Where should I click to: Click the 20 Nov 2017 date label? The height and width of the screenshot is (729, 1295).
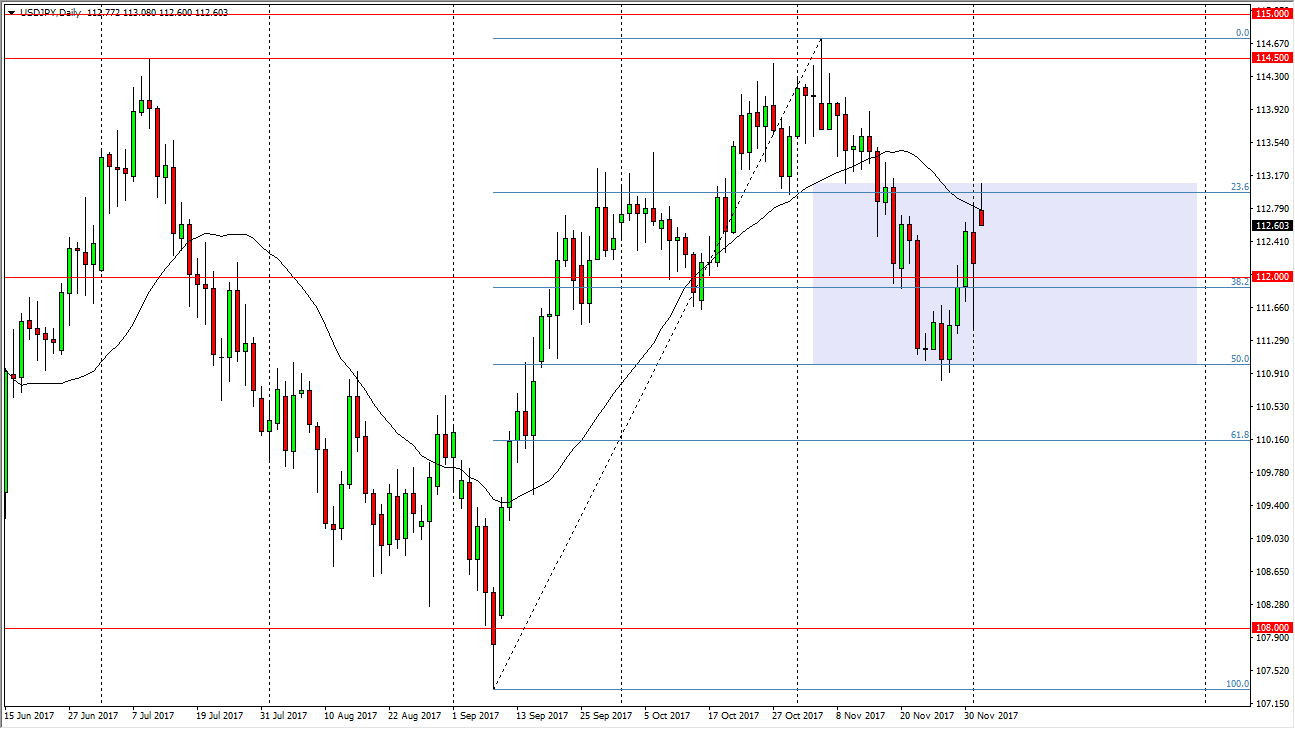click(927, 716)
